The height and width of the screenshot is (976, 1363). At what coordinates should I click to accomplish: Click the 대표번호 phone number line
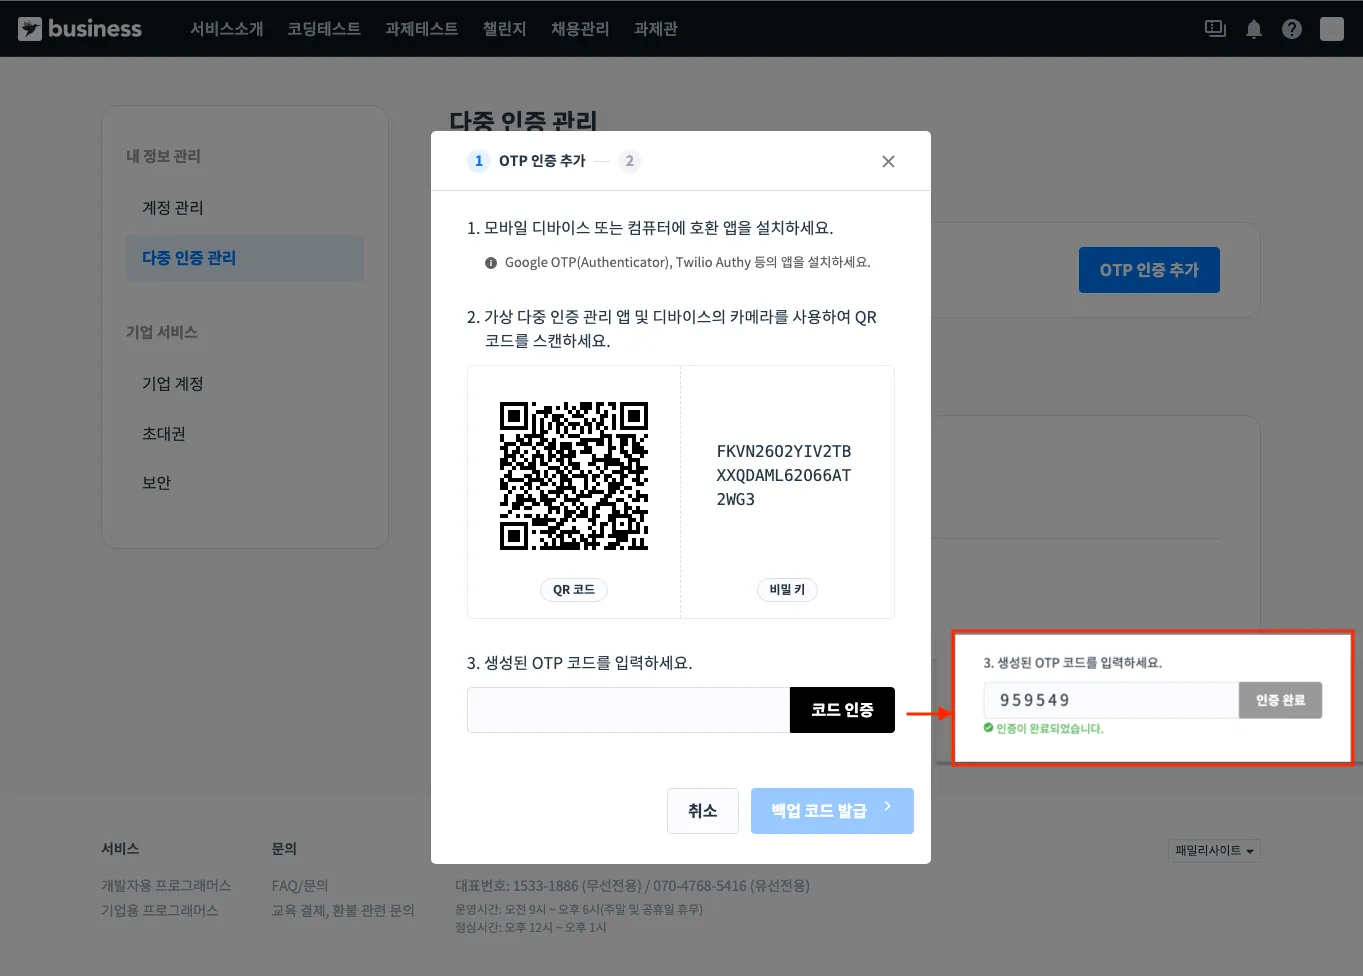[632, 886]
